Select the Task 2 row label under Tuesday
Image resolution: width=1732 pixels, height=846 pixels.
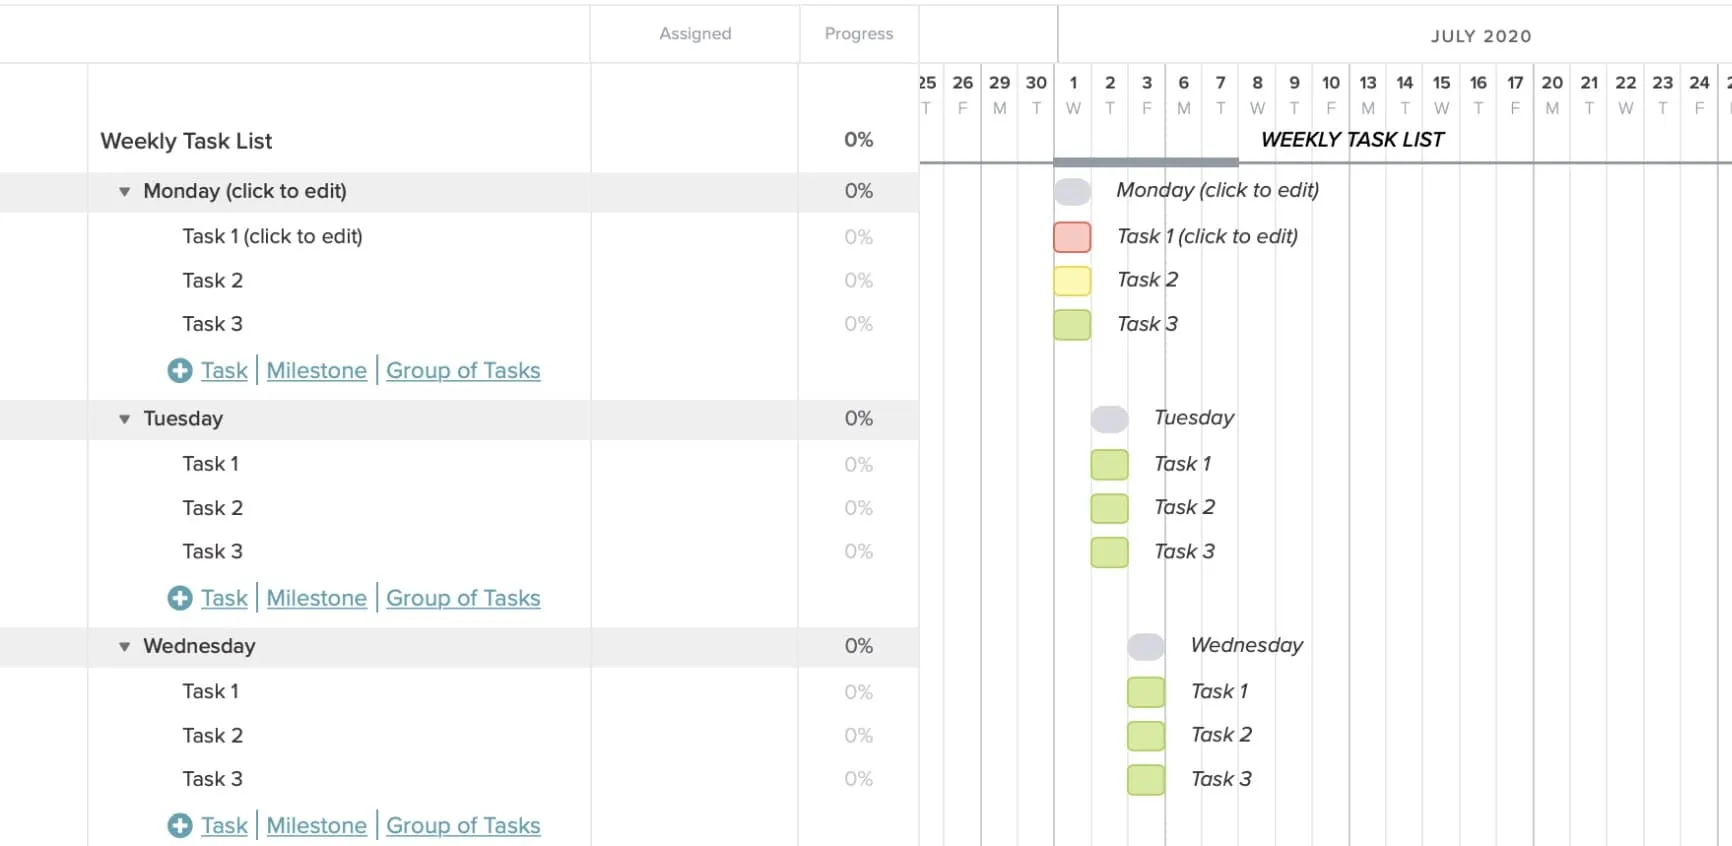click(x=213, y=507)
